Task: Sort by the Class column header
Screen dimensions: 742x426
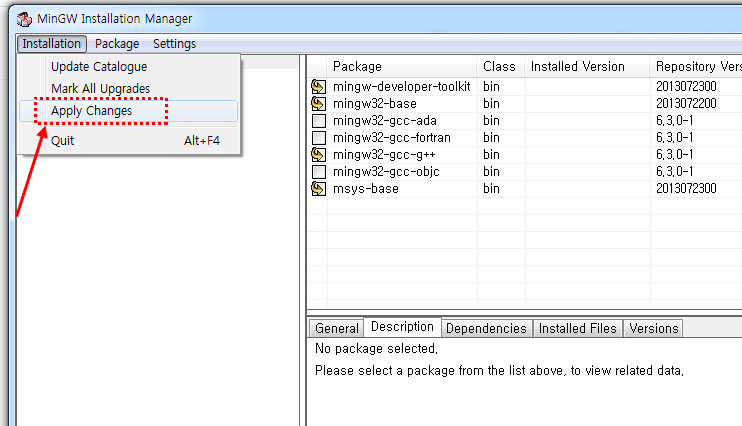Action: click(501, 66)
